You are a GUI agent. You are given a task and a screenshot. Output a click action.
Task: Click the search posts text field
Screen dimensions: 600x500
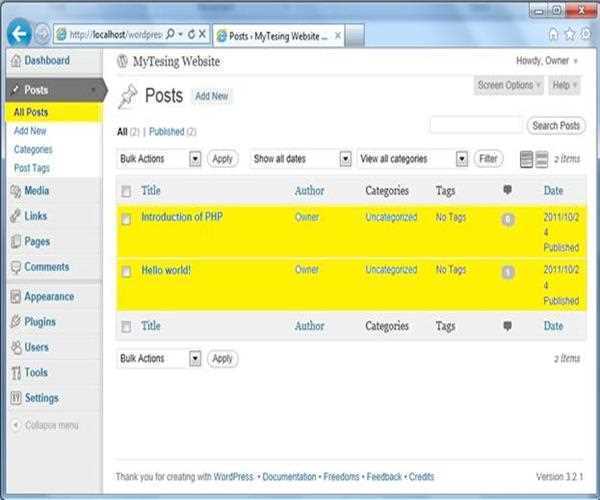coord(476,125)
